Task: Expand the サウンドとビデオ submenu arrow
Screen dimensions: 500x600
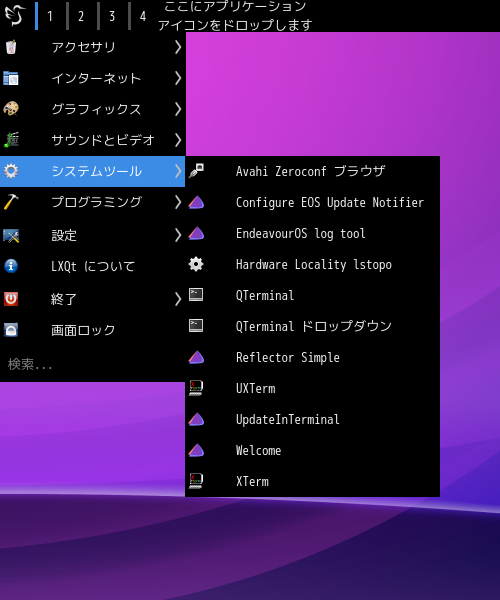Action: coord(178,140)
